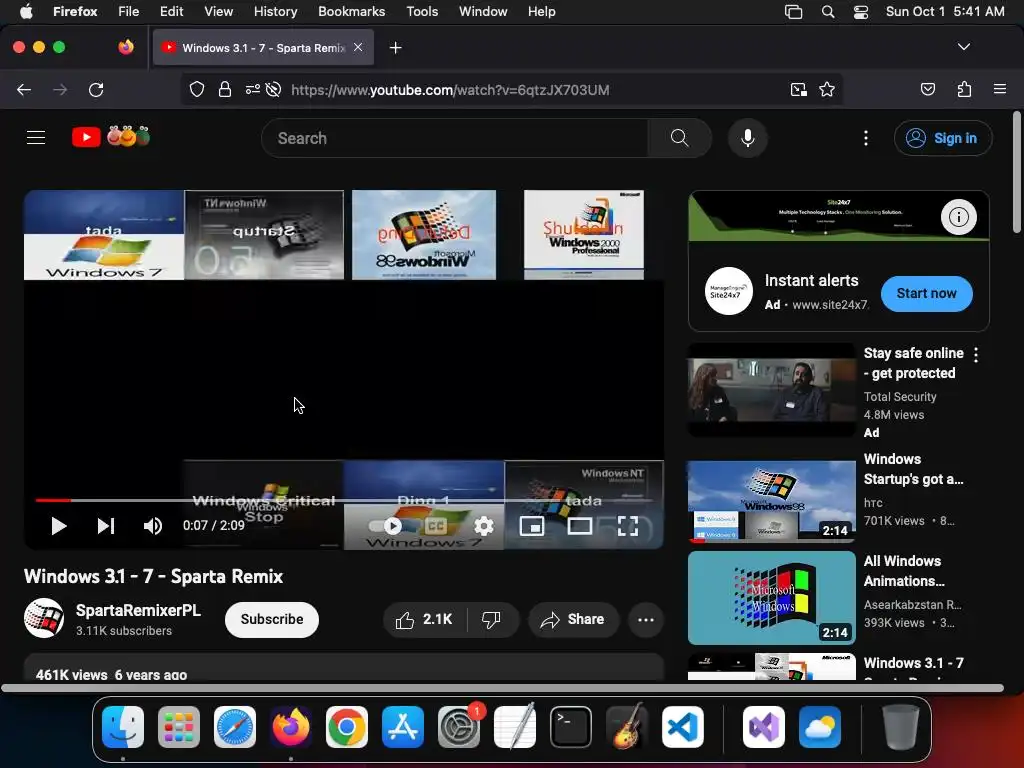1024x768 pixels.
Task: Bookmark this page star
Action: (x=827, y=89)
